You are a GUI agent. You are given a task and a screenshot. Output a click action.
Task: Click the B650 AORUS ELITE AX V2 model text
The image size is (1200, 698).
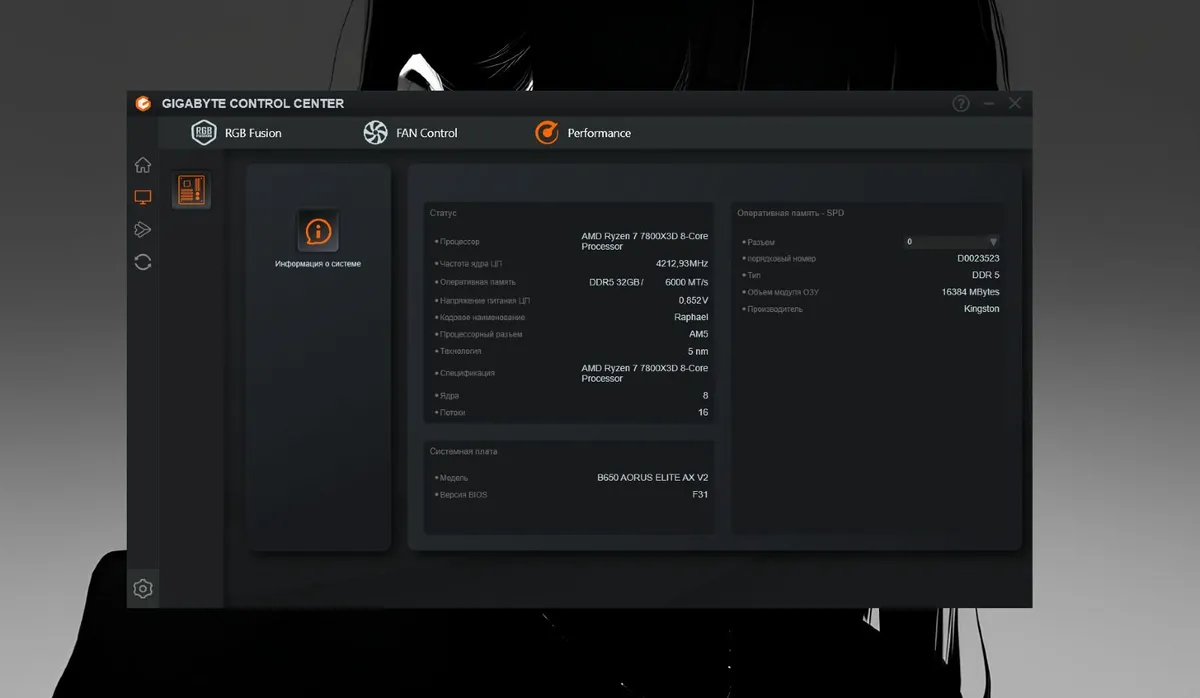click(652, 478)
